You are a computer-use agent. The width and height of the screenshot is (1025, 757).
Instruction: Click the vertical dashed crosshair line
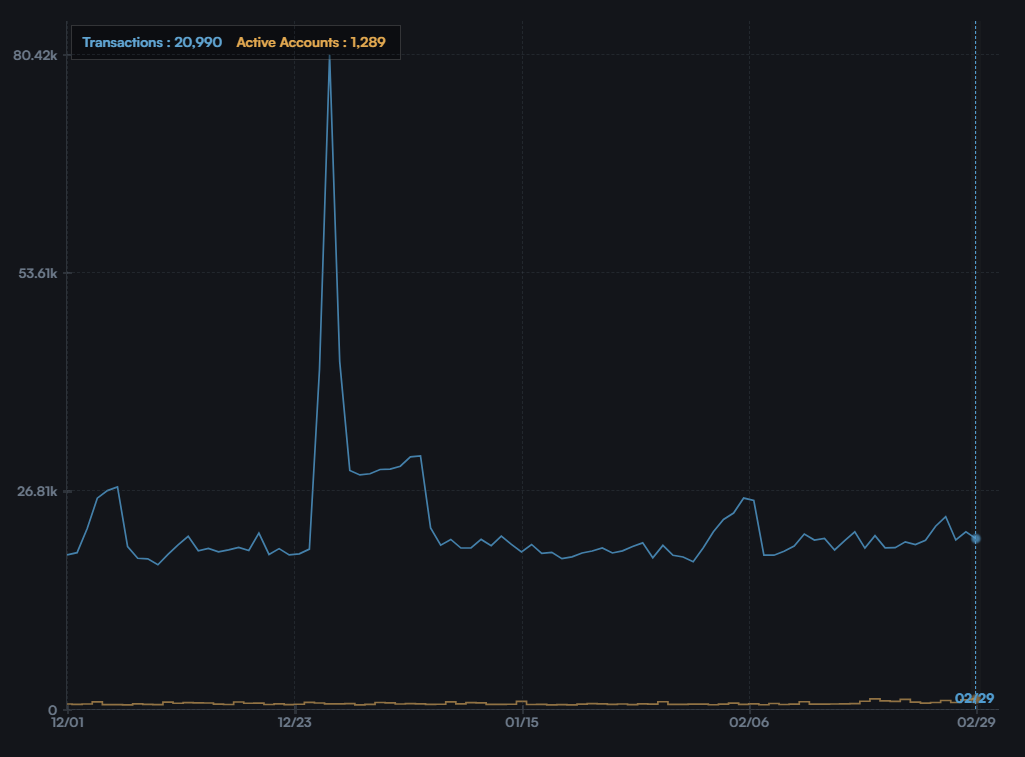[976, 300]
